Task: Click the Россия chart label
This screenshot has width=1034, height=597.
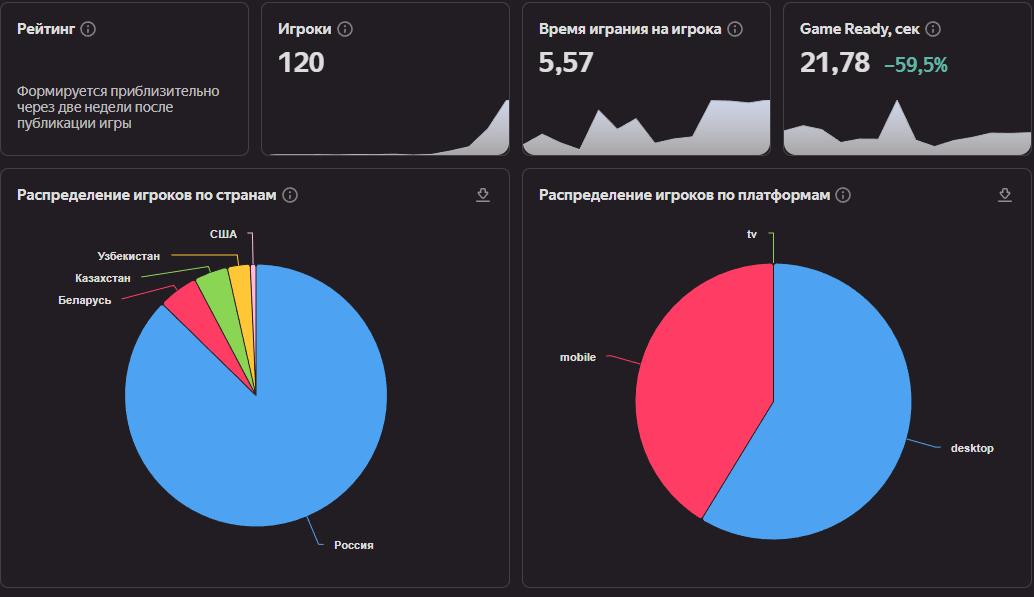Action: pos(353,546)
